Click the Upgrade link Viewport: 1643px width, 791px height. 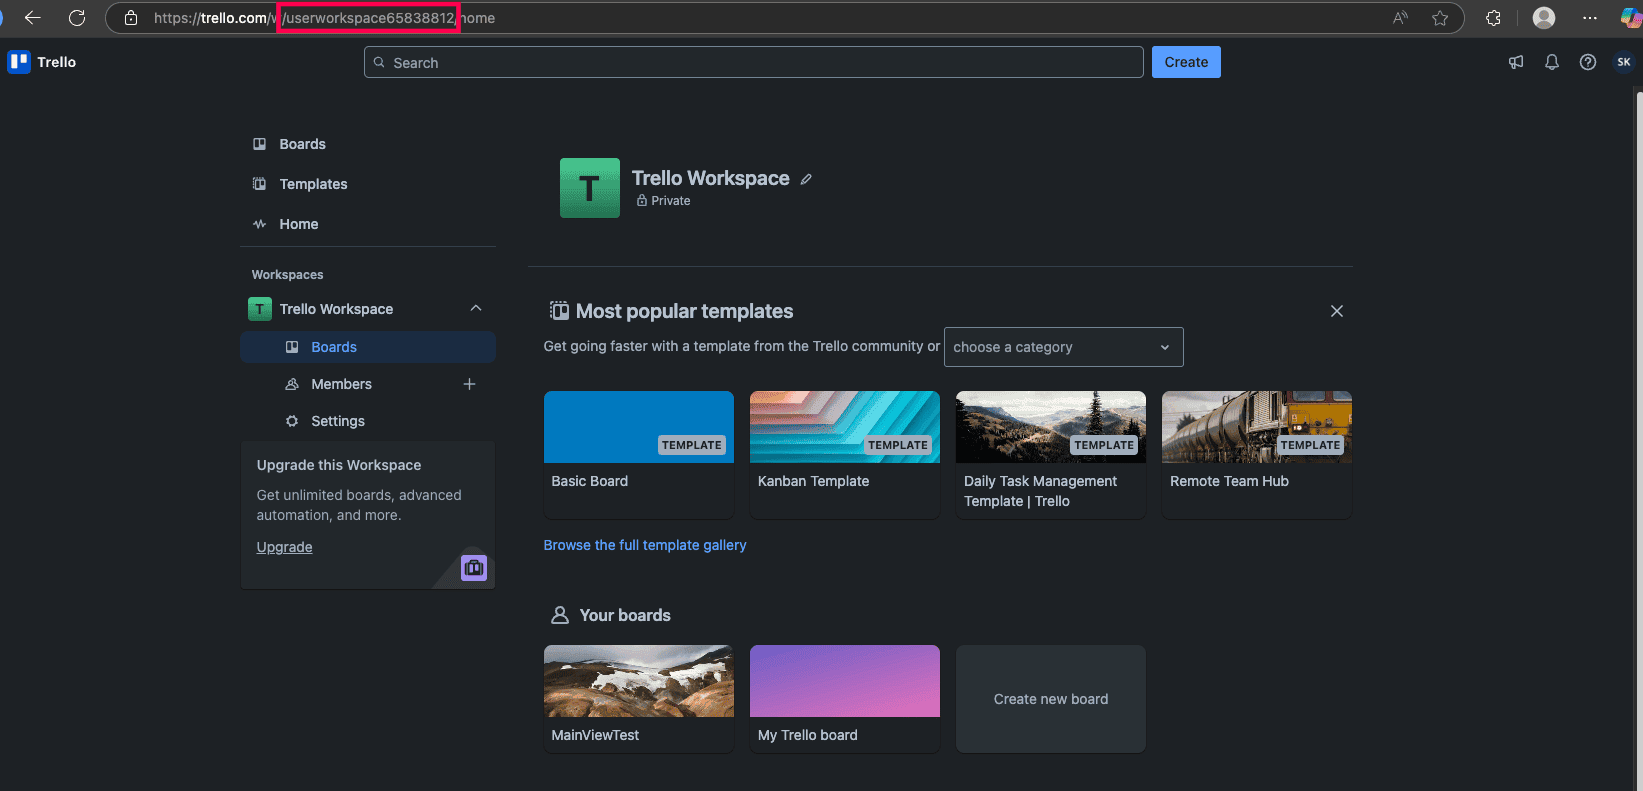coord(285,547)
